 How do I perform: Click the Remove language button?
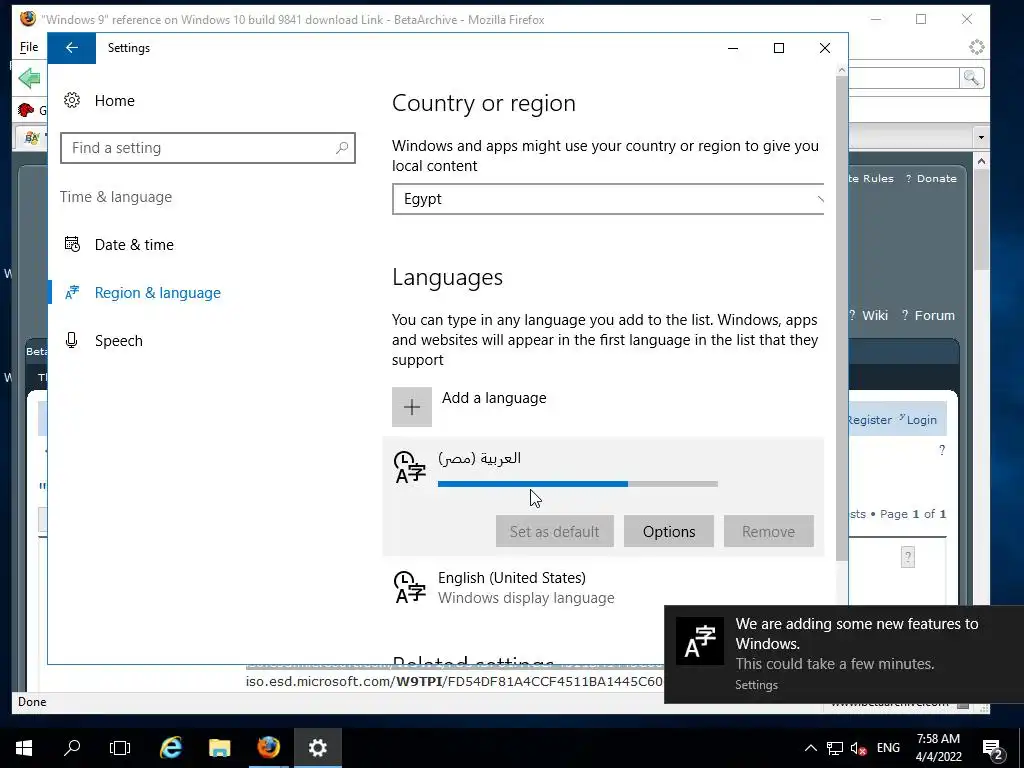(769, 532)
